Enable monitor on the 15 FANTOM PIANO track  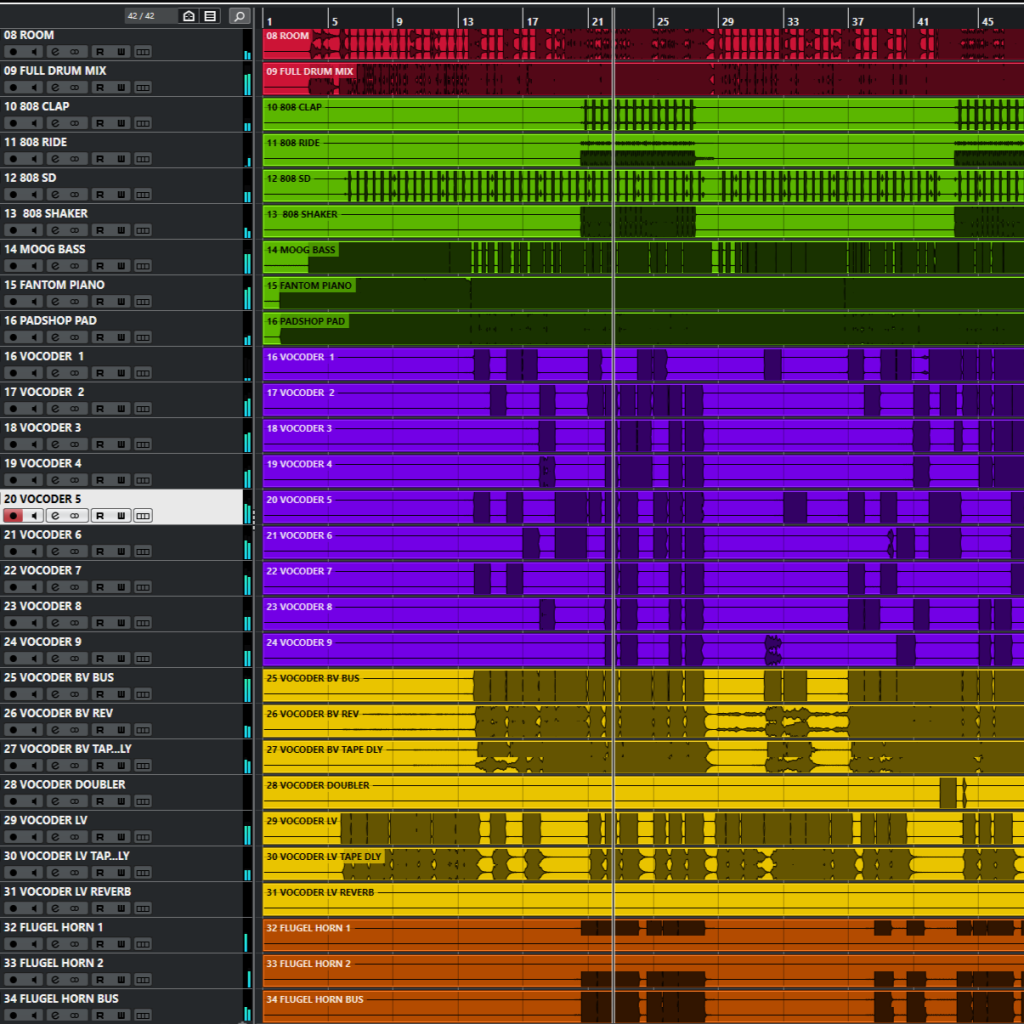click(x=34, y=301)
